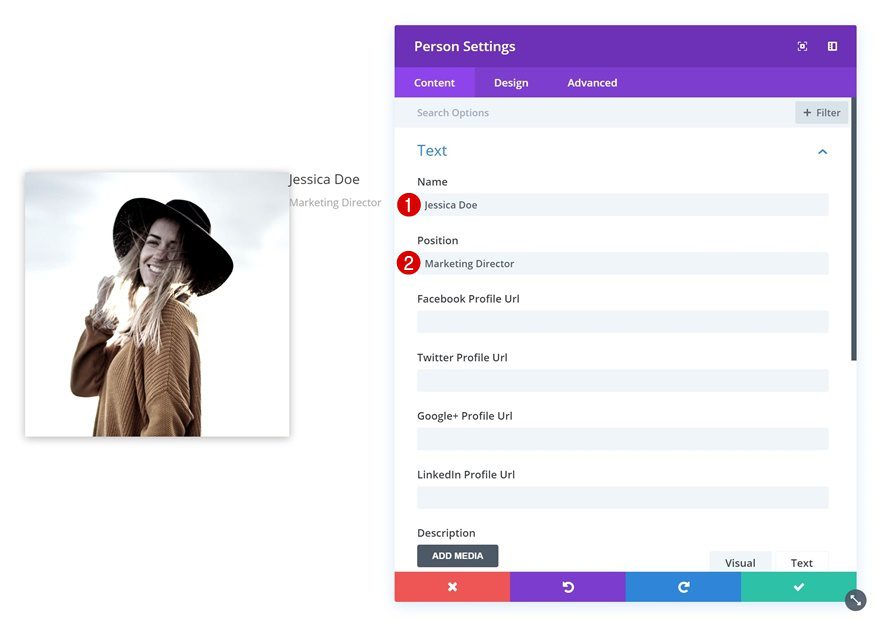Image resolution: width=880 pixels, height=623 pixels.
Task: Open the help/snapshot icon in the modal header
Action: 802,46
